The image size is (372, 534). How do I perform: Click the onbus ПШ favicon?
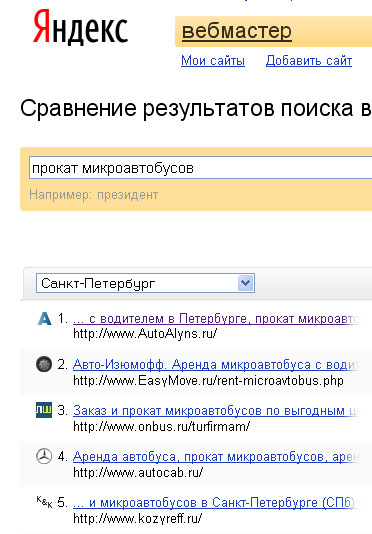tap(44, 410)
